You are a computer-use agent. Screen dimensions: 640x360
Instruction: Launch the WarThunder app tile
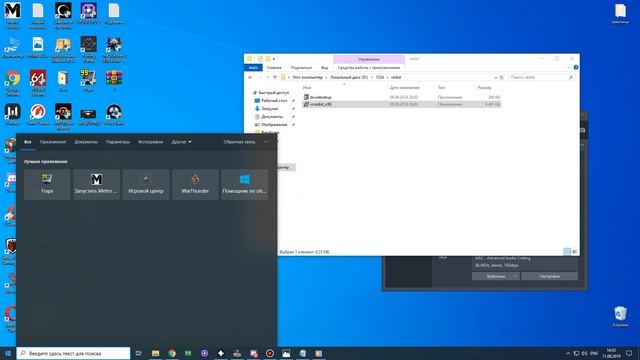point(195,184)
